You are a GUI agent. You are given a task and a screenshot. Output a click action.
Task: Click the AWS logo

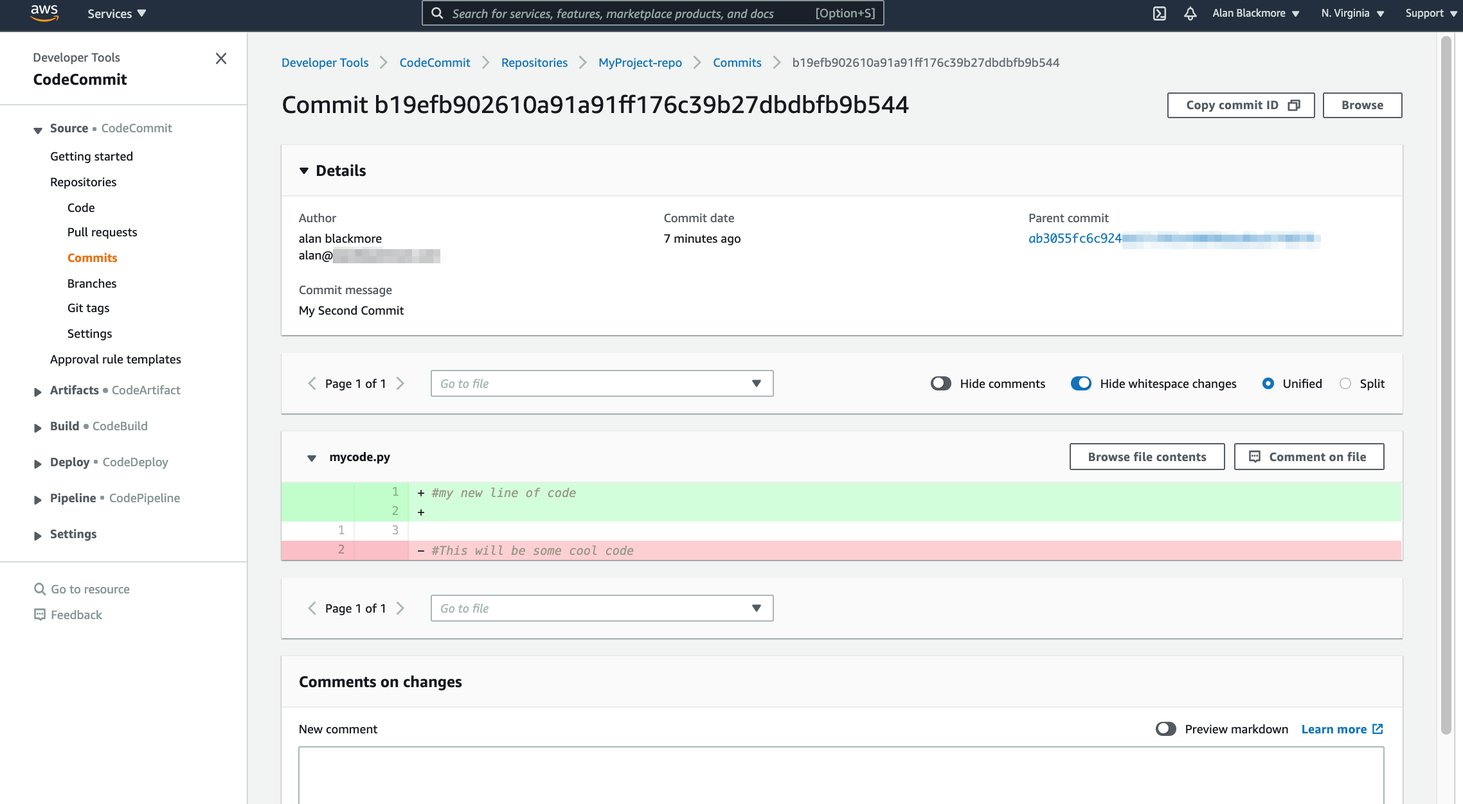43,13
